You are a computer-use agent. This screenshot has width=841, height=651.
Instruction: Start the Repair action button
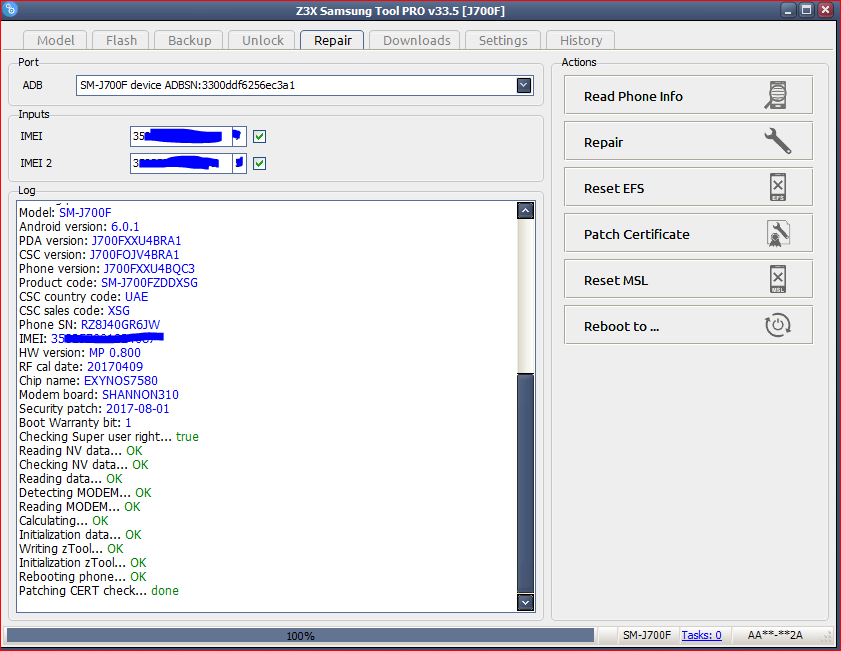tap(688, 141)
